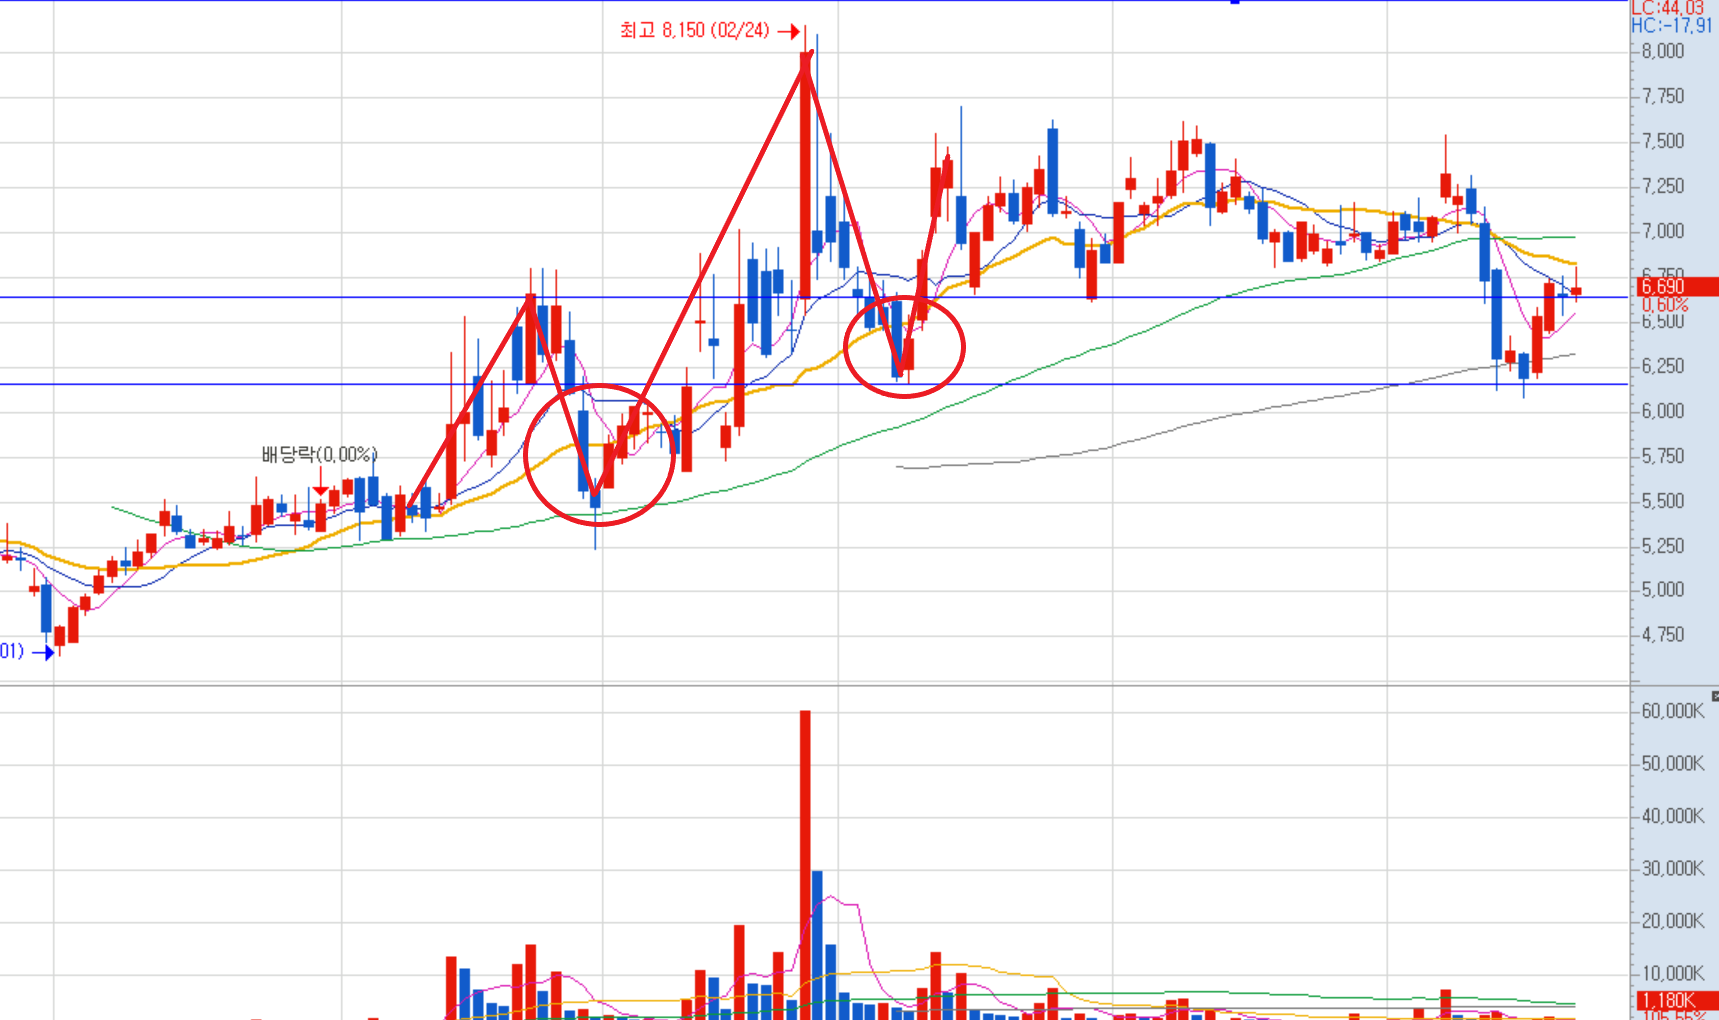Select the most recent candlestick on the chart
1719x1020 pixels.
pos(1576,285)
